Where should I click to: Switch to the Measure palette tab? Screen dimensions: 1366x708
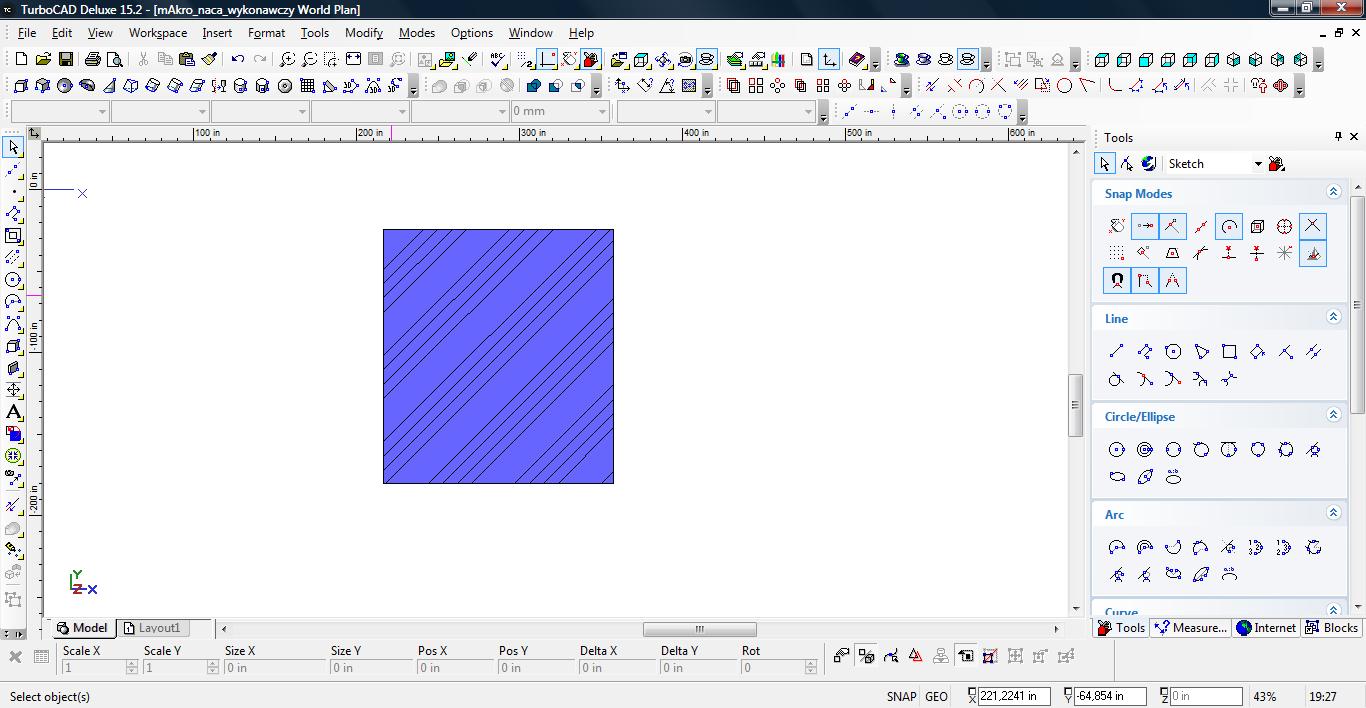[x=1190, y=628]
